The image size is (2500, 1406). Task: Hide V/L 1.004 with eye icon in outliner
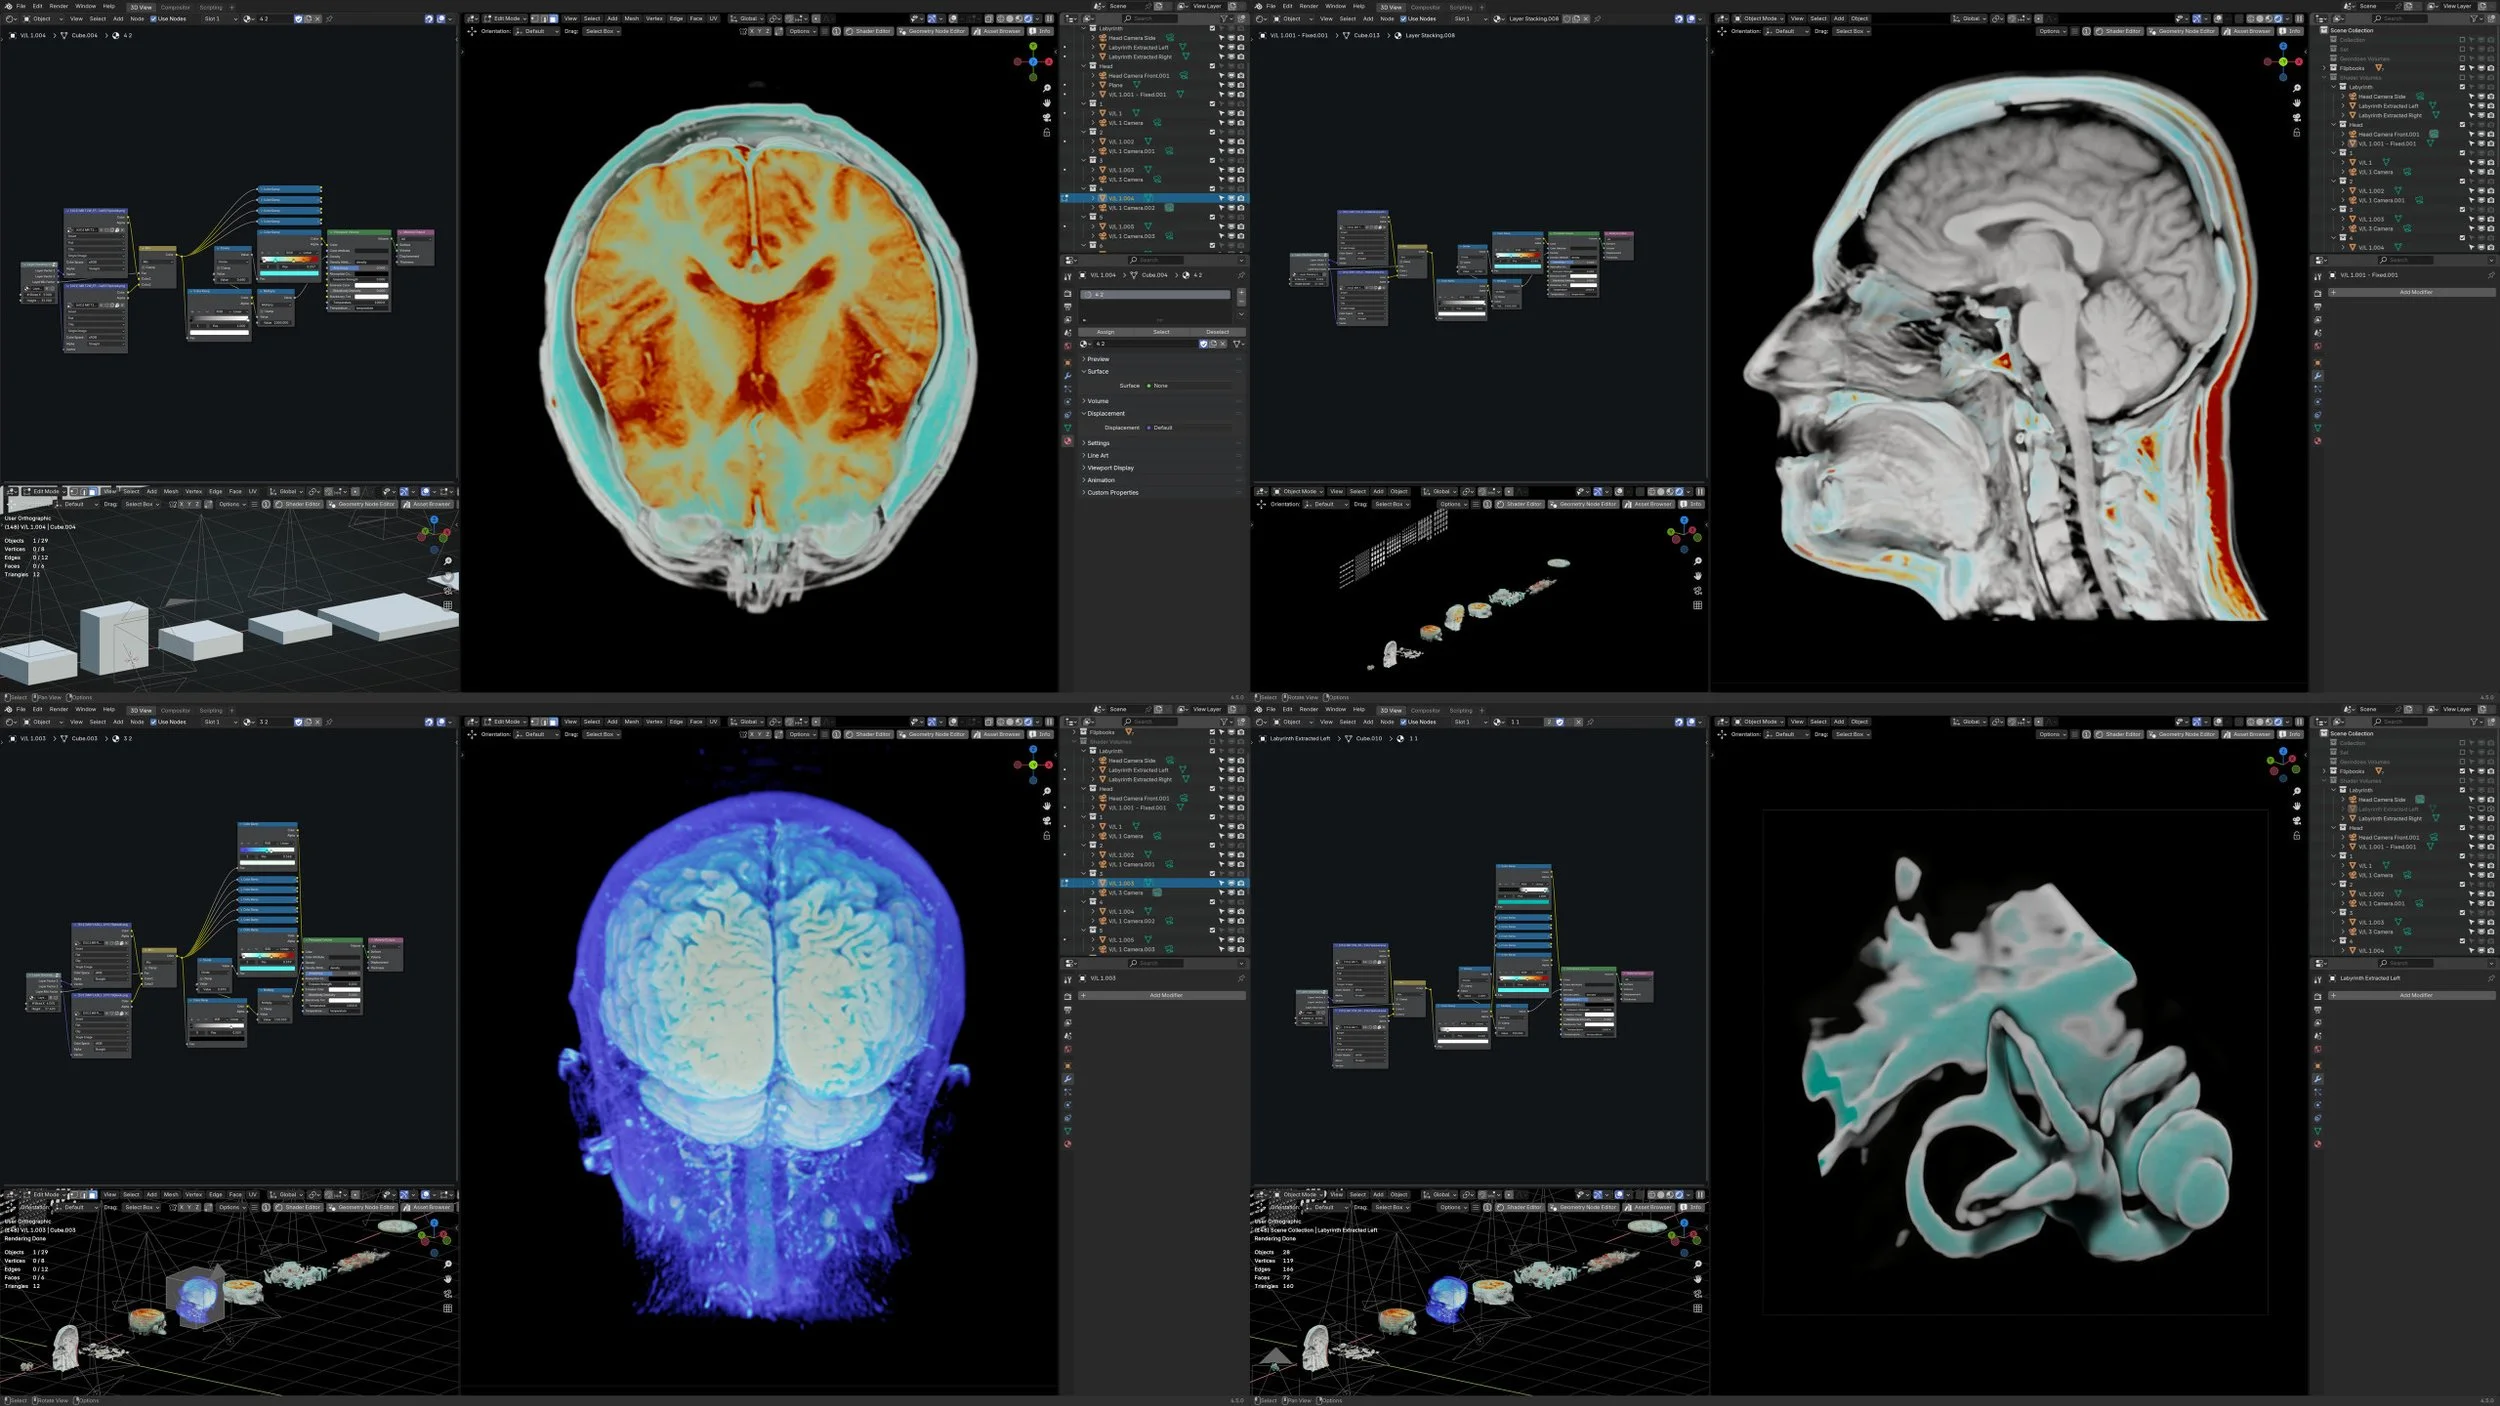tap(1231, 198)
